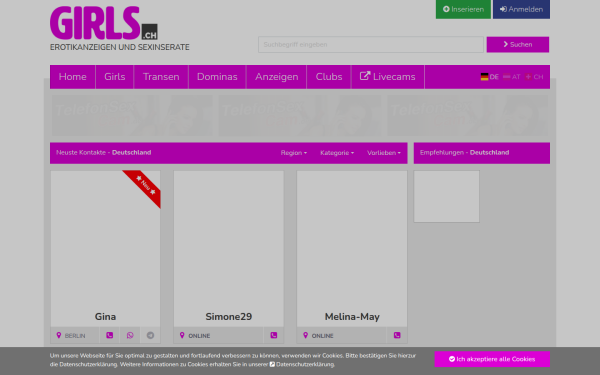Click the first TelefonSex banner

tap(132, 116)
